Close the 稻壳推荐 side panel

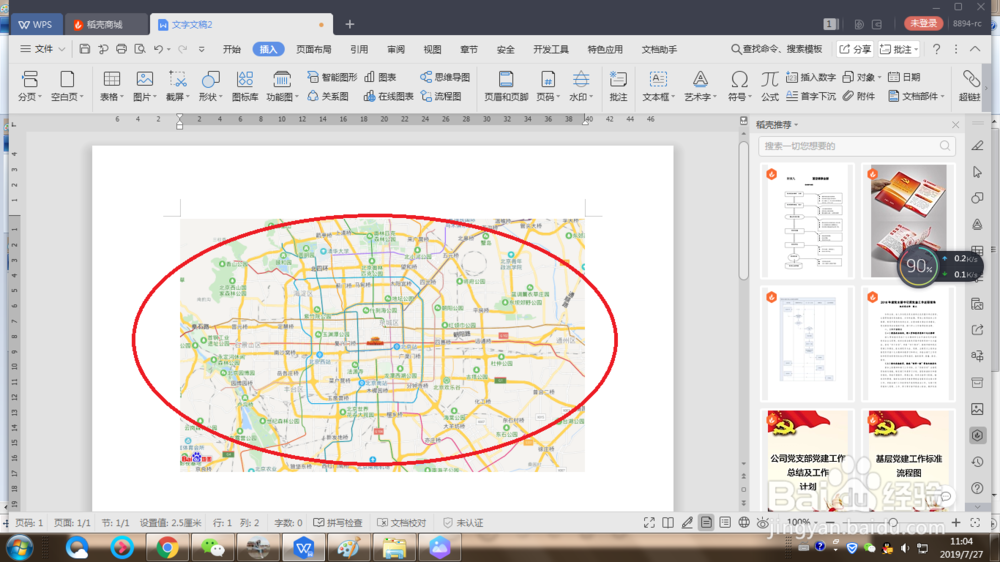click(x=955, y=124)
